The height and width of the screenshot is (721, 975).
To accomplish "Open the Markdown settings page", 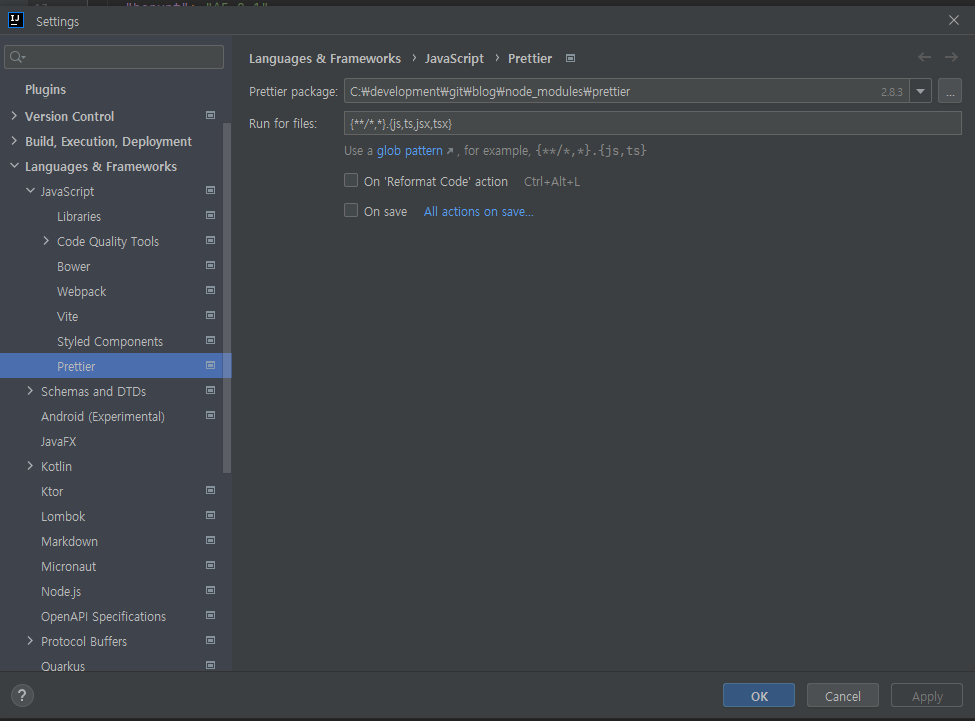I will pos(69,541).
